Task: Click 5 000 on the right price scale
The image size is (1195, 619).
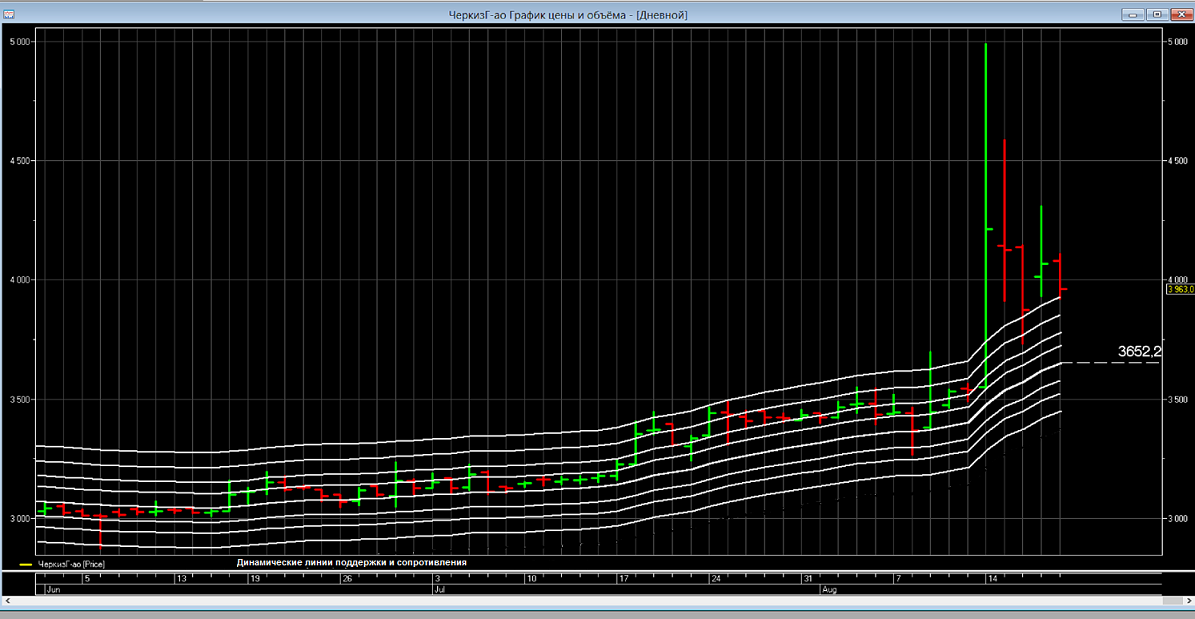Action: (1177, 42)
